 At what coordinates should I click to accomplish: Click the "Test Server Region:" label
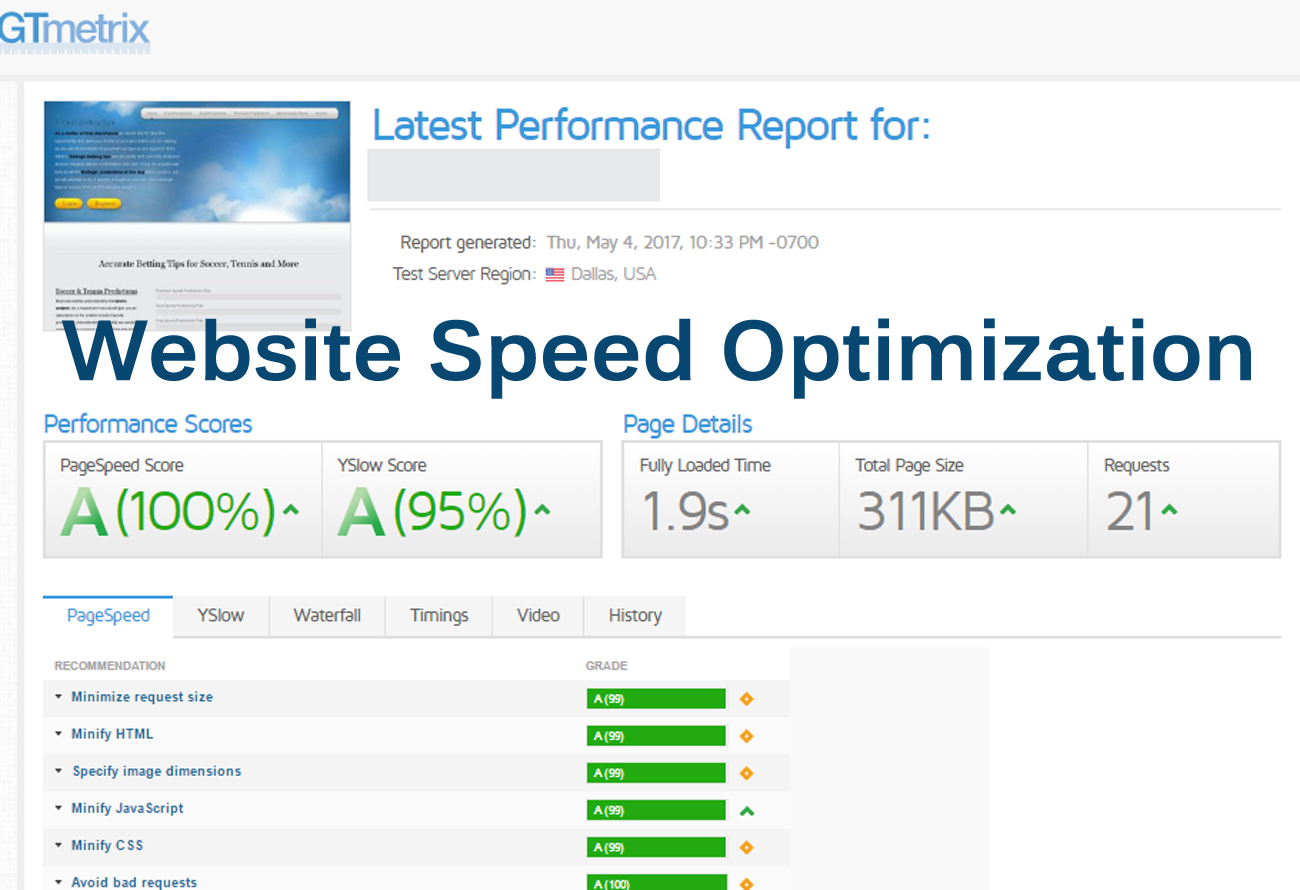click(x=465, y=274)
